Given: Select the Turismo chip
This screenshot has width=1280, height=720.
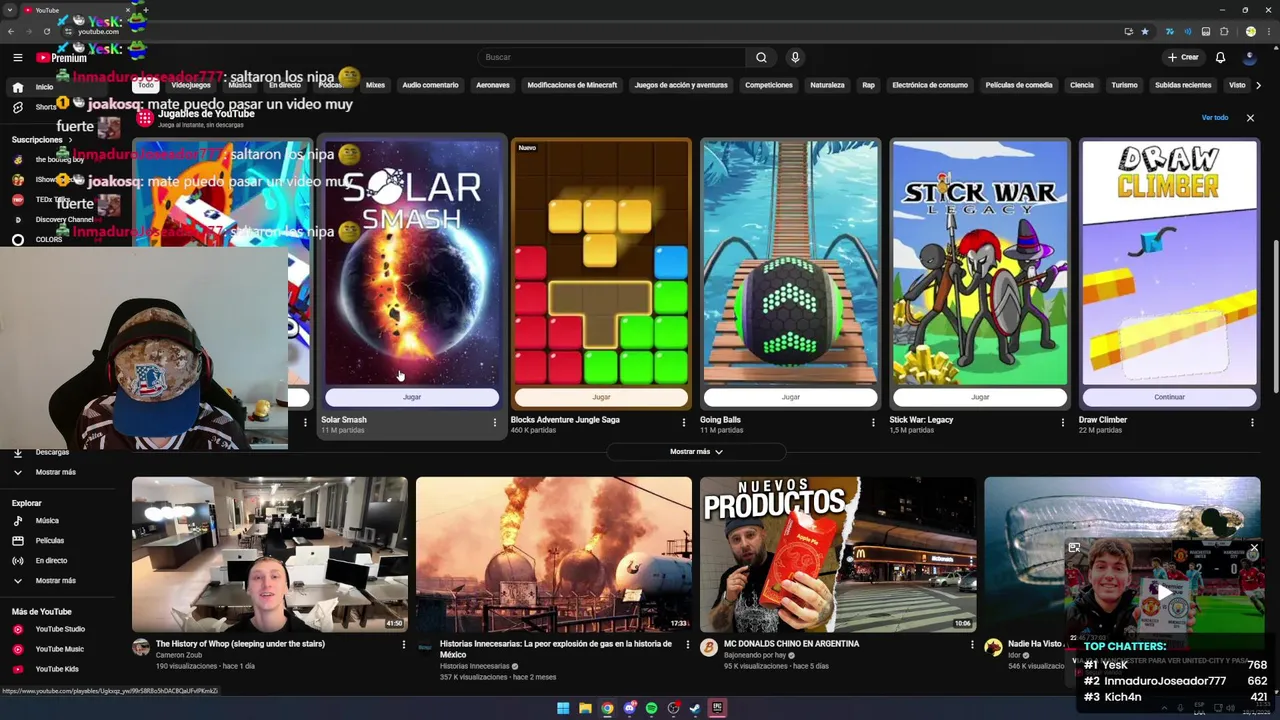Looking at the screenshot, I should pyautogui.click(x=1124, y=85).
